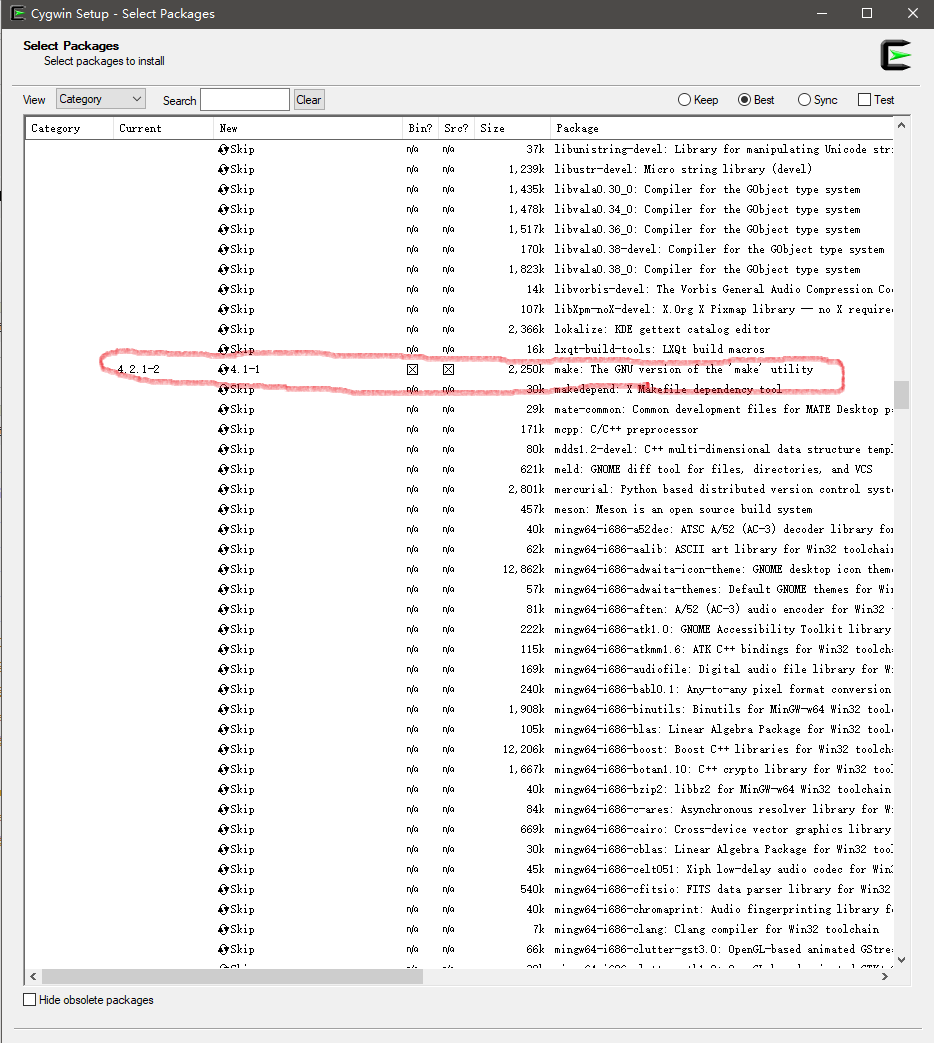
Task: Click current version 4.2.1-2 cell
Action: 138,369
